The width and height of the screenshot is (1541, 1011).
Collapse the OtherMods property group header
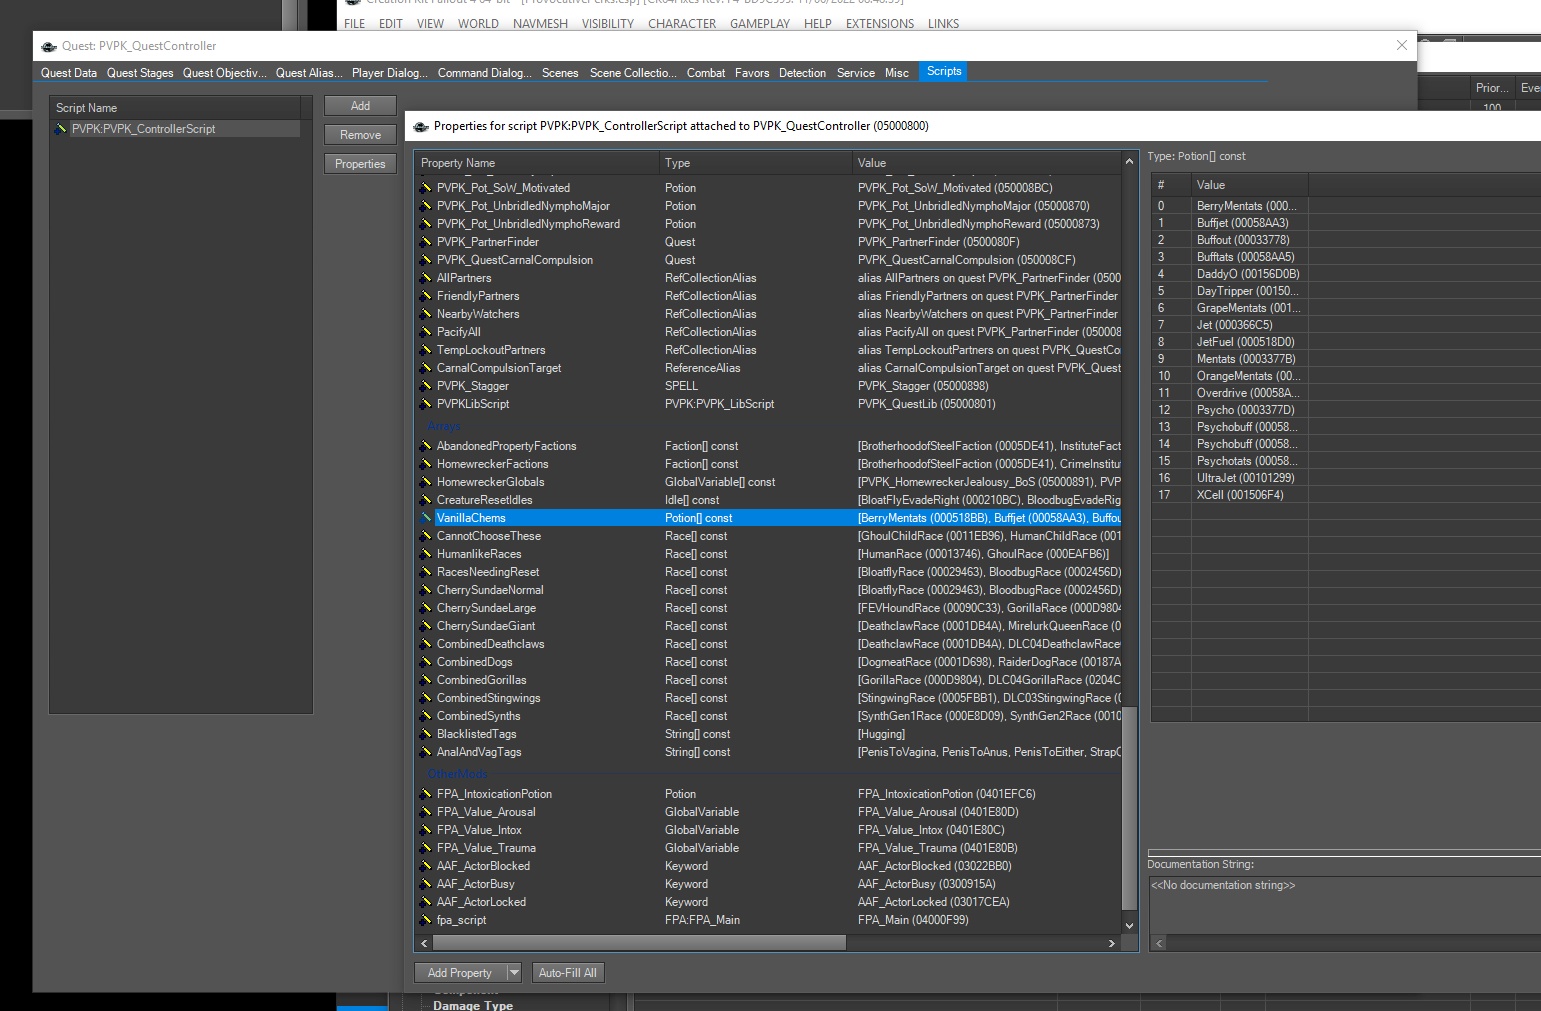coord(457,774)
